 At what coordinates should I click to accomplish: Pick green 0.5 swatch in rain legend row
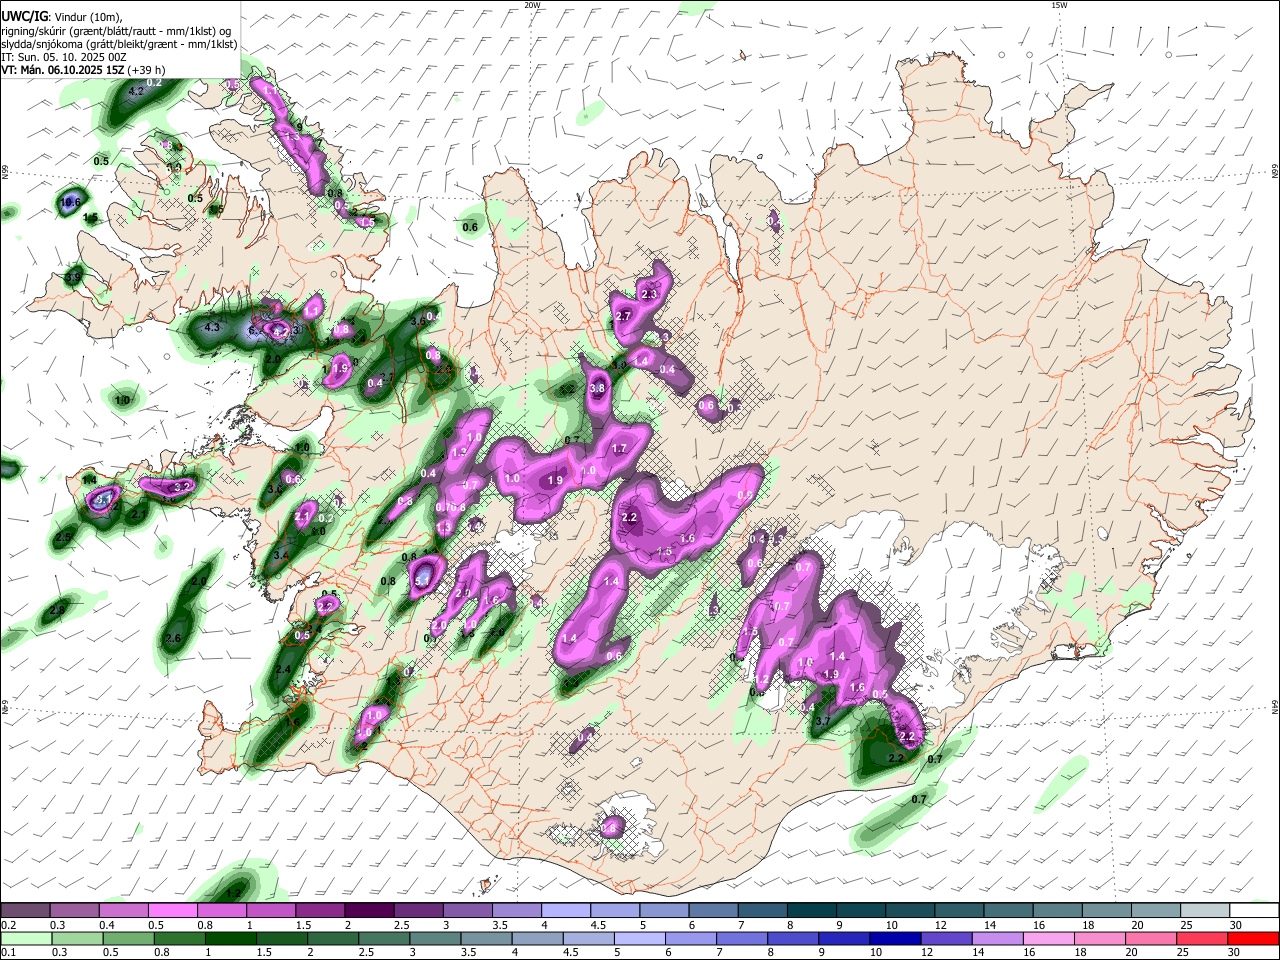pos(128,938)
